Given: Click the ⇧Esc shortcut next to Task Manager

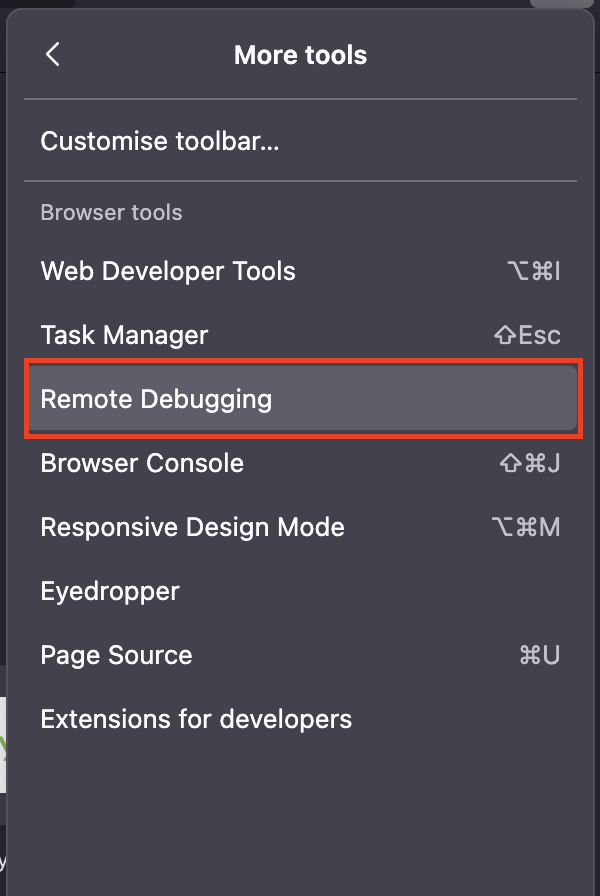Looking at the screenshot, I should pos(527,335).
